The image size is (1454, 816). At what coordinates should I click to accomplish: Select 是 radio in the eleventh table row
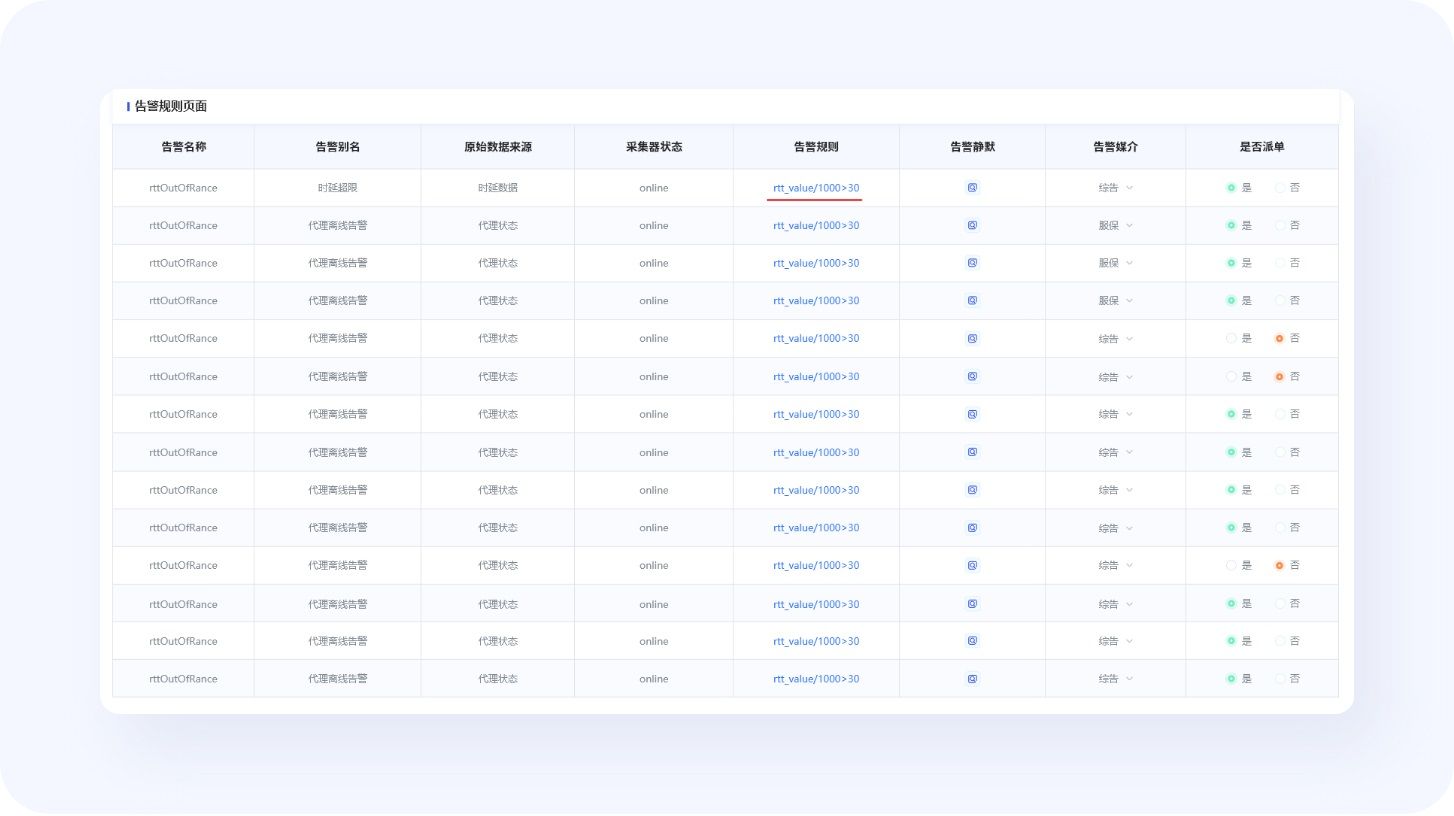point(1232,565)
